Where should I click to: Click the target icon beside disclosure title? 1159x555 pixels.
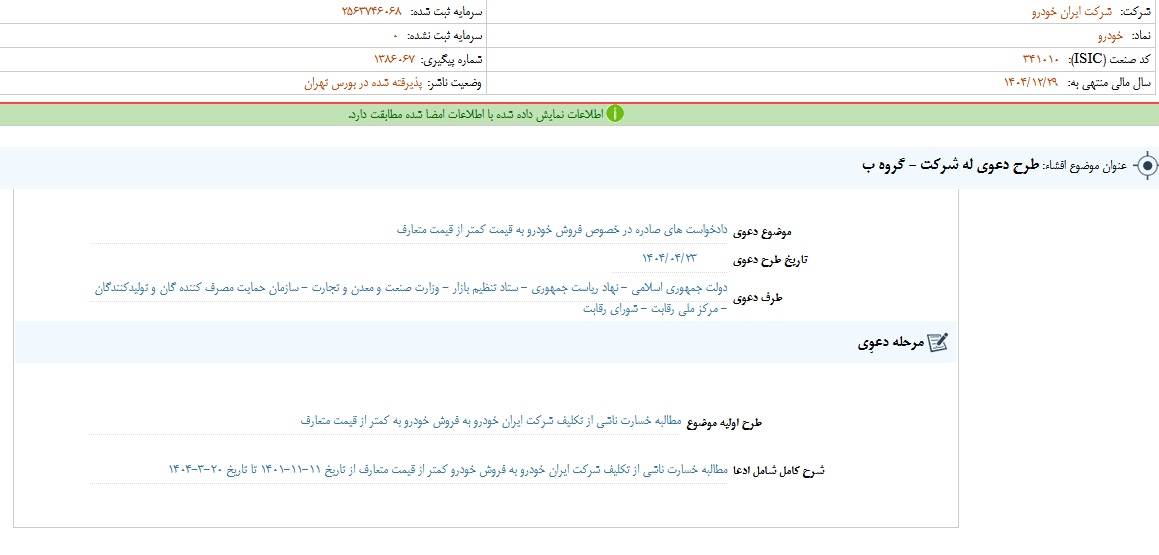(1146, 166)
